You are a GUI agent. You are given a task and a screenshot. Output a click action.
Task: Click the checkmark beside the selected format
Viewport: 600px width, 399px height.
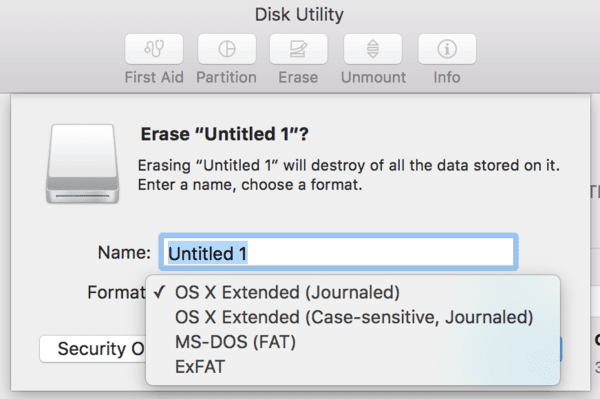pos(159,292)
